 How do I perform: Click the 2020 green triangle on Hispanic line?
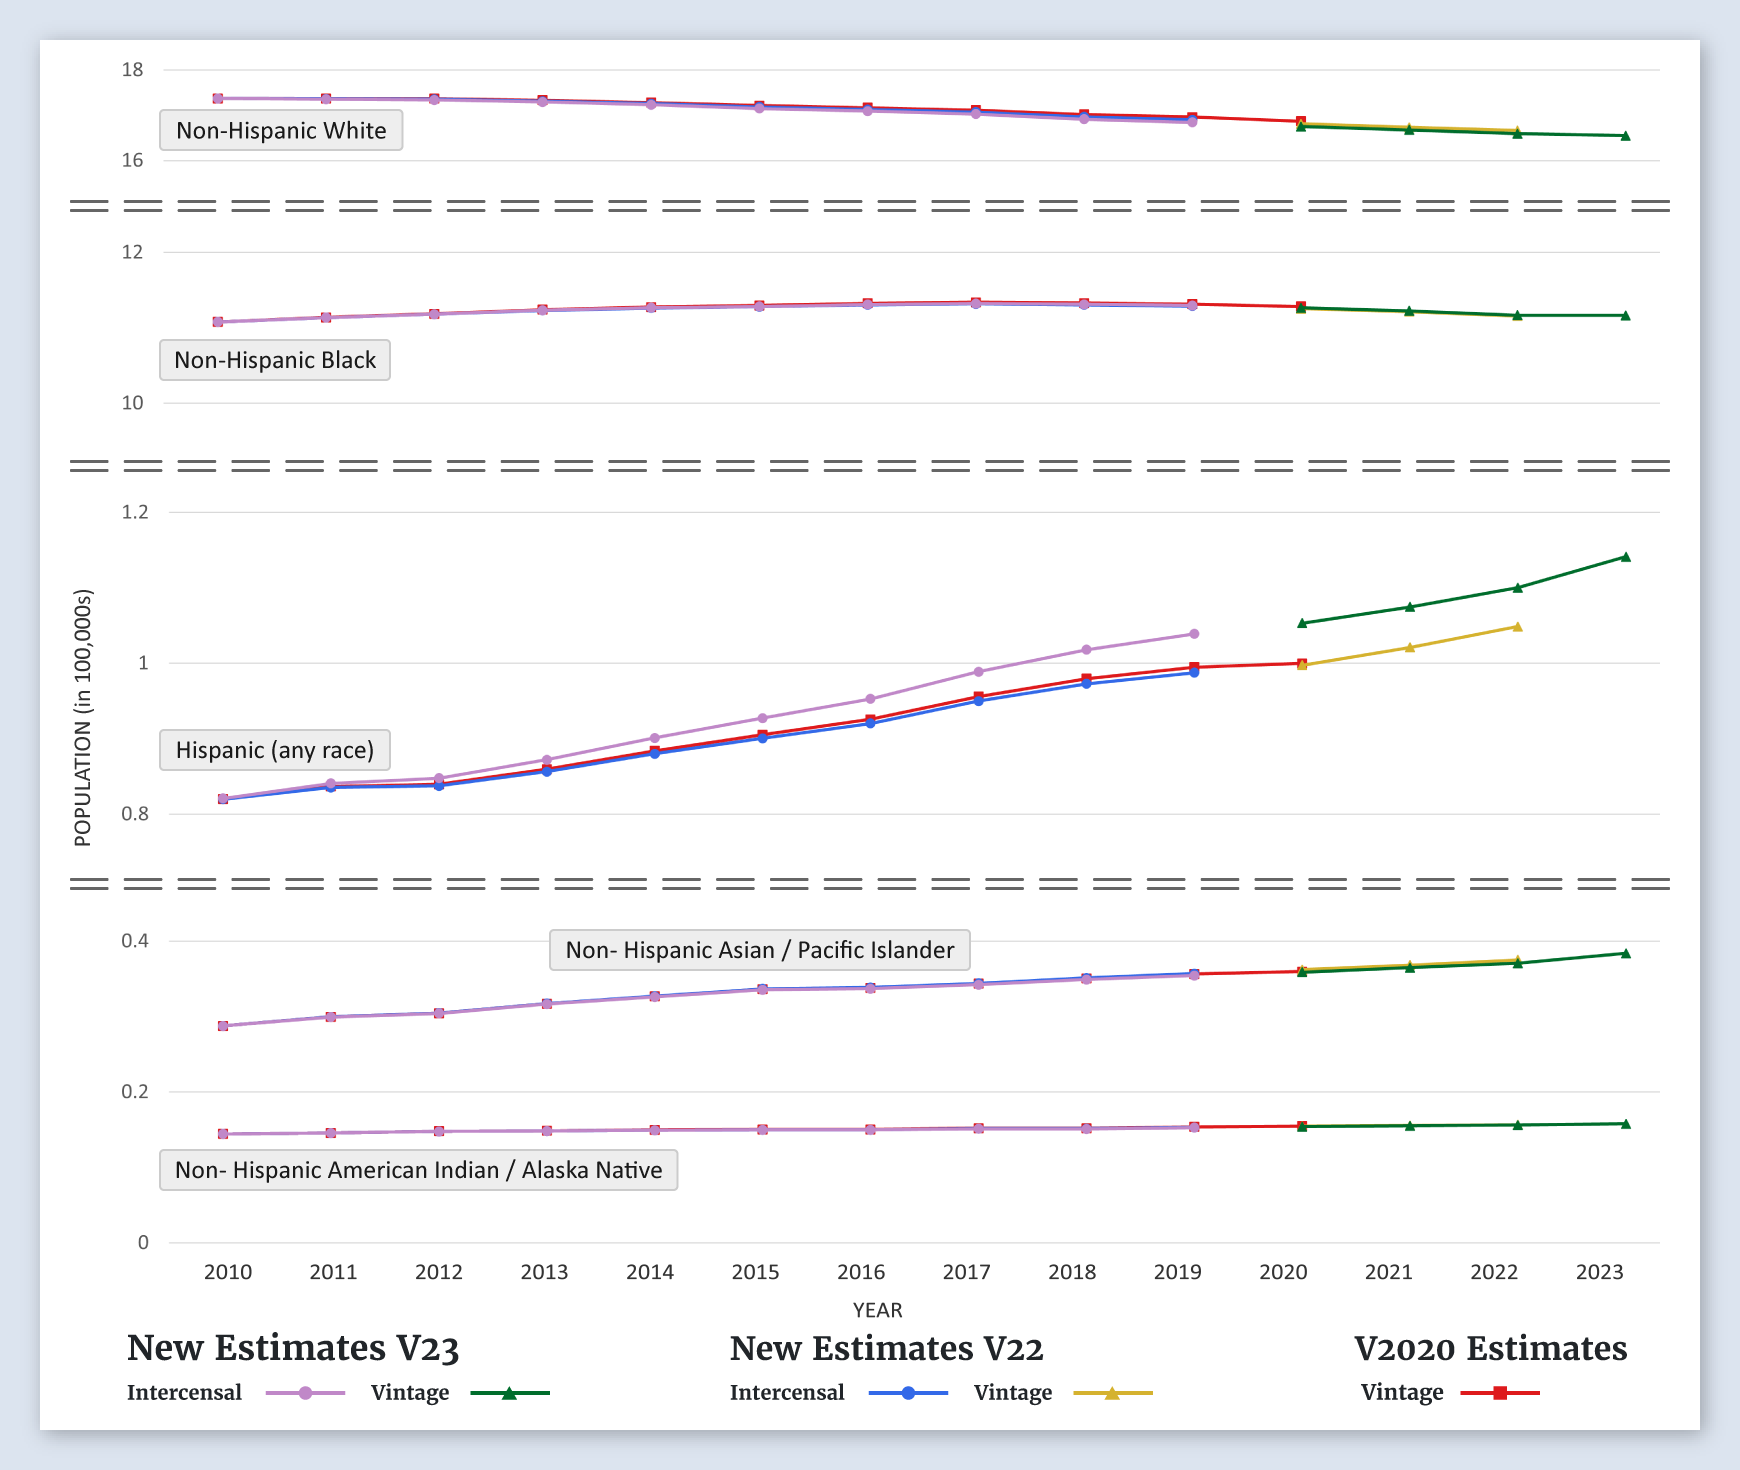[1302, 623]
